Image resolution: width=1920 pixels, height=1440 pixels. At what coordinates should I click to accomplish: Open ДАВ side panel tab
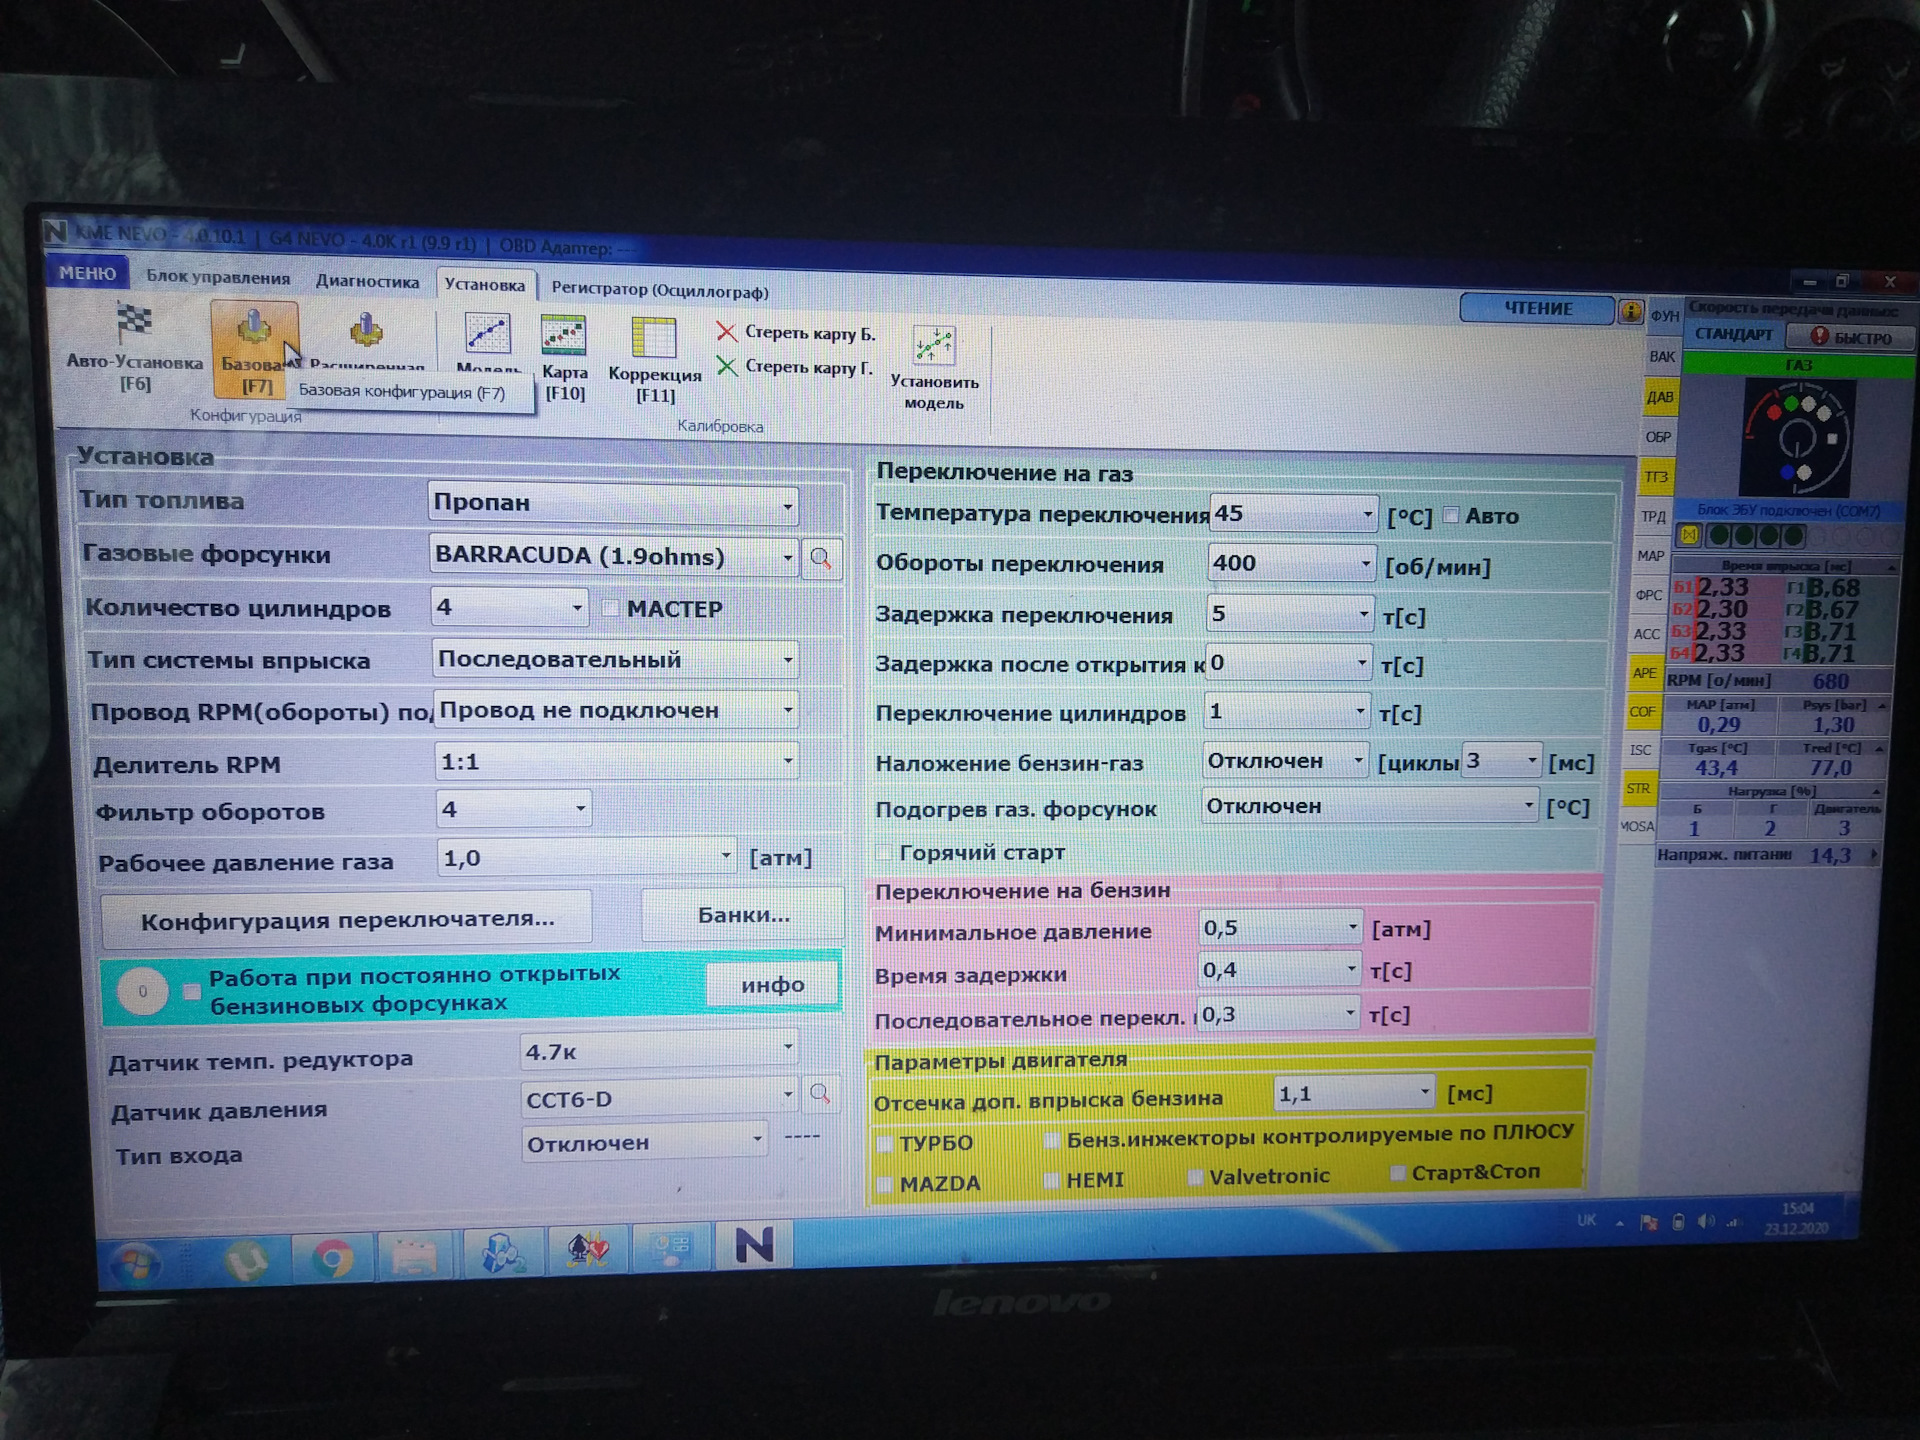coord(1660,397)
